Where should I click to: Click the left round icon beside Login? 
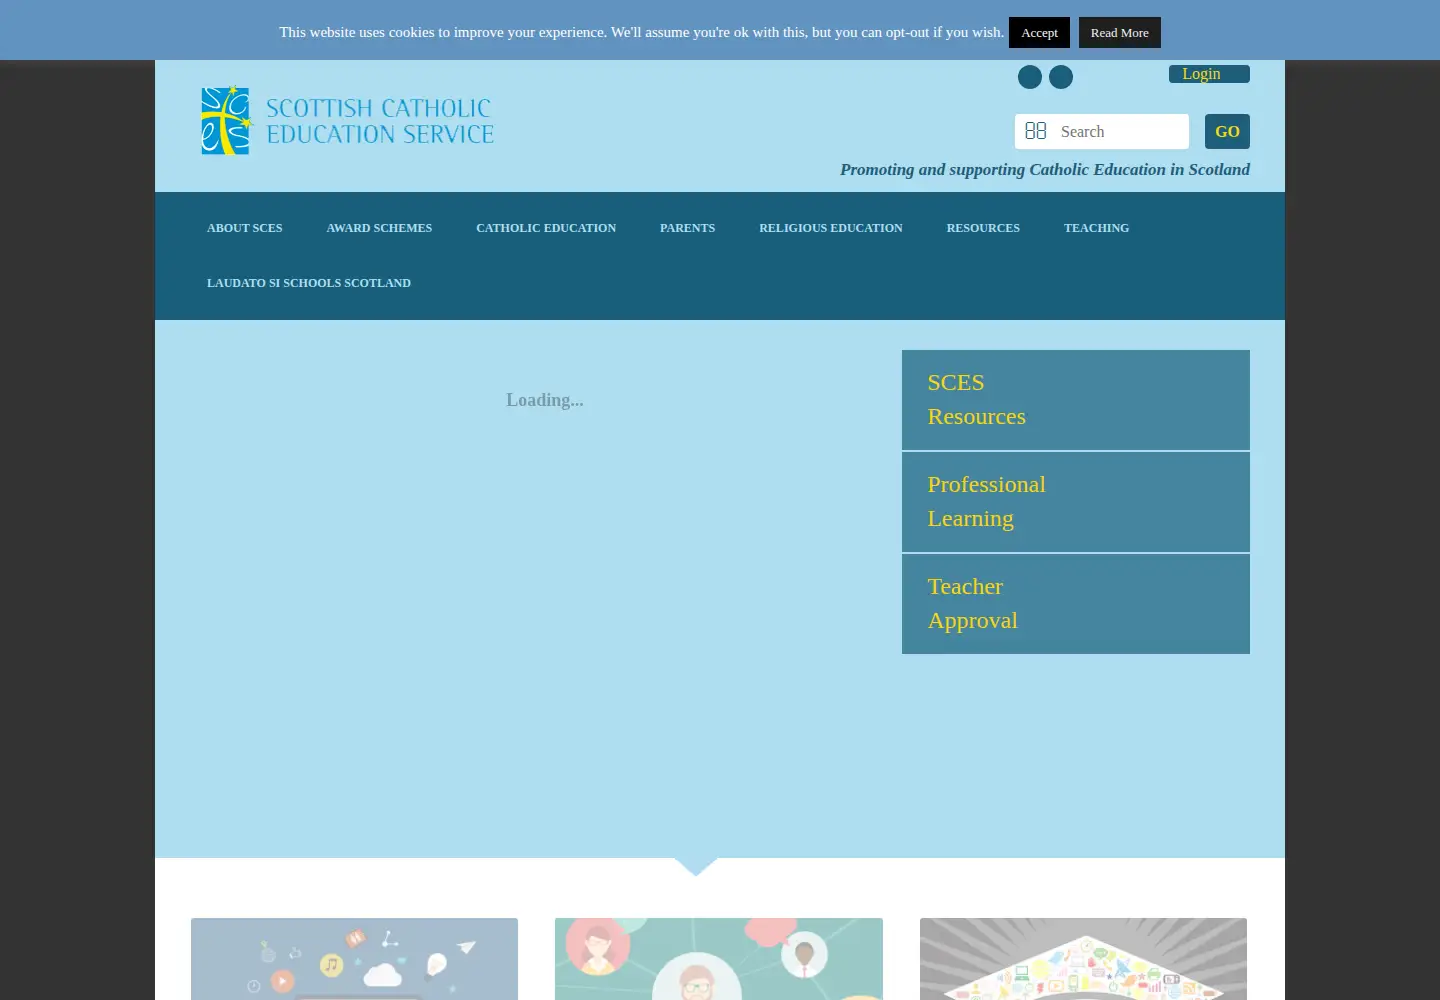click(x=1030, y=77)
